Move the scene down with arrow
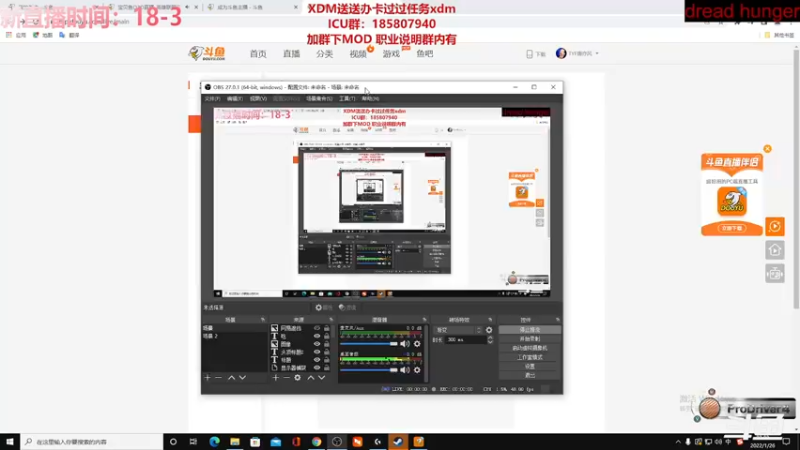The image size is (800, 450). (x=242, y=378)
